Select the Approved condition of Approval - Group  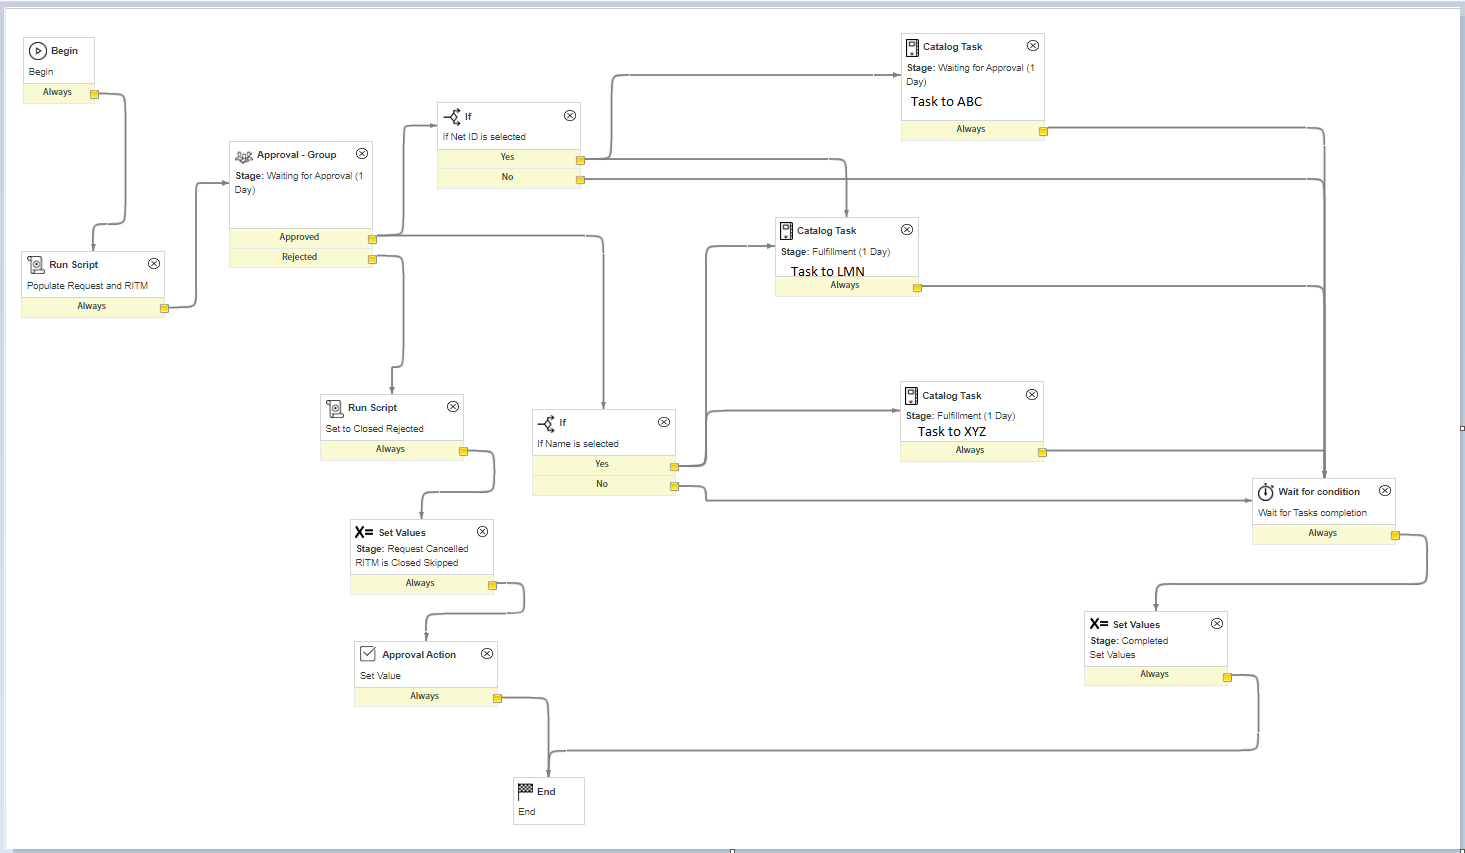click(x=300, y=238)
